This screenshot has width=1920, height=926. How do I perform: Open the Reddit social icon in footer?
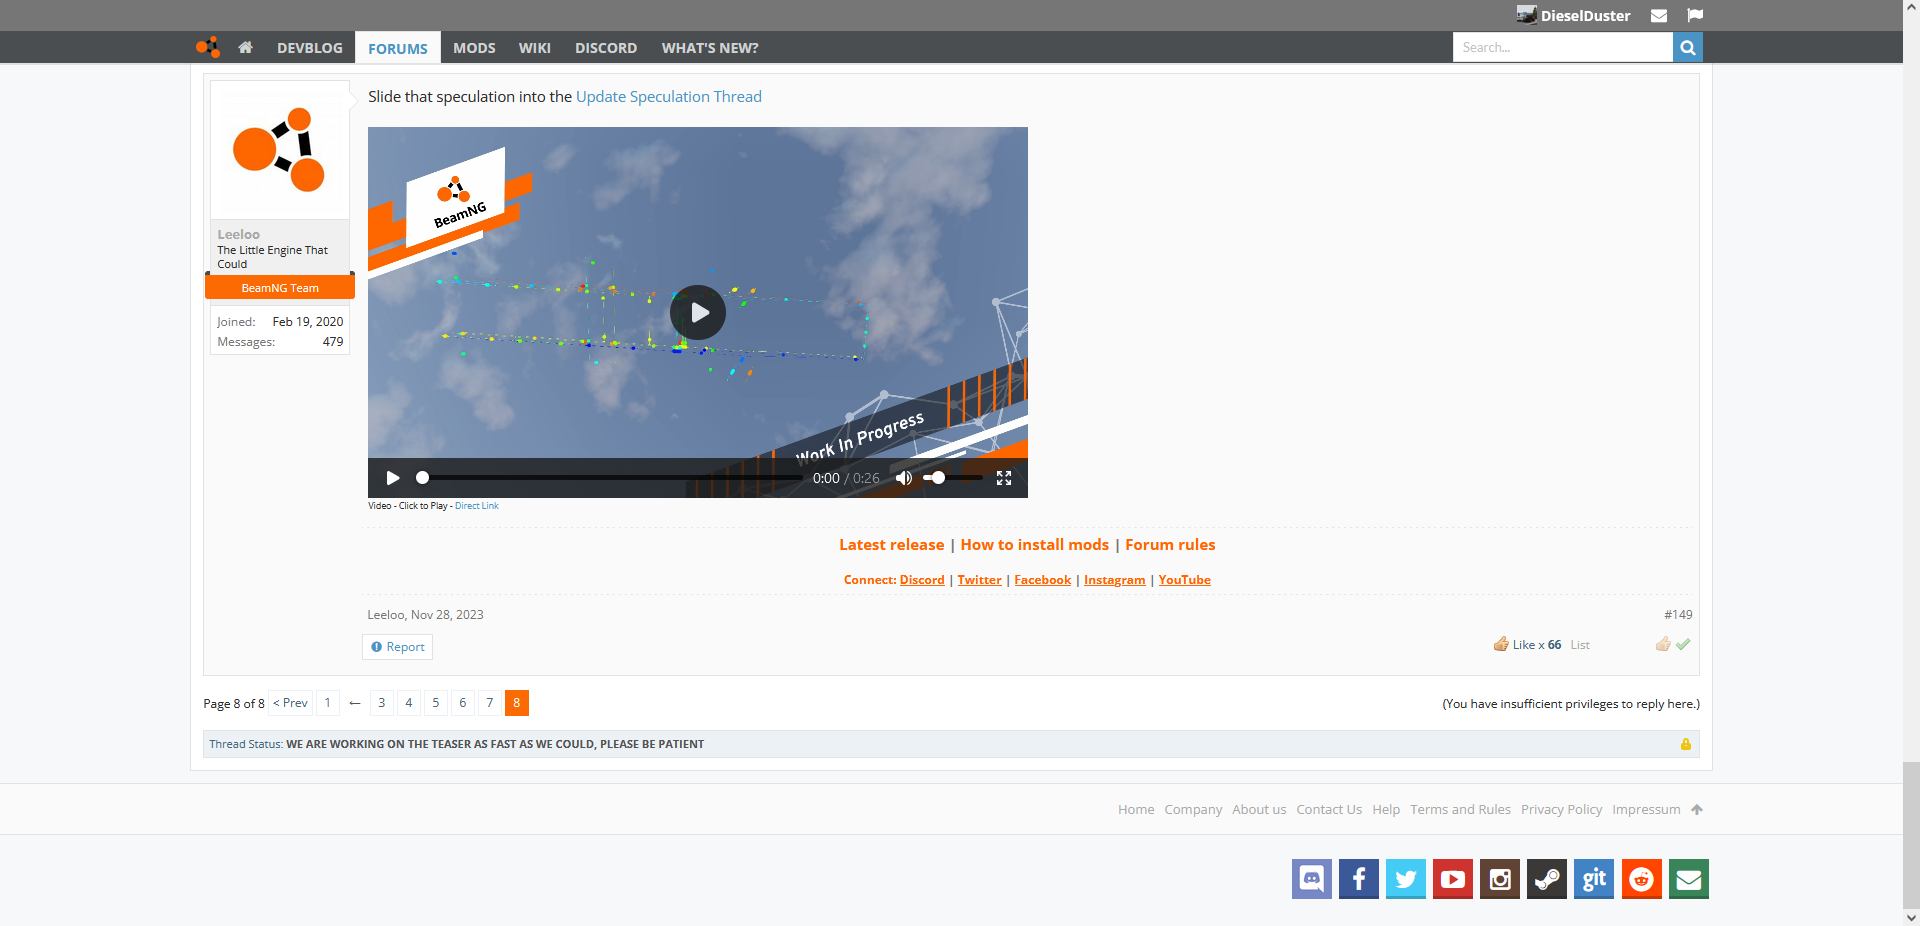(x=1642, y=879)
